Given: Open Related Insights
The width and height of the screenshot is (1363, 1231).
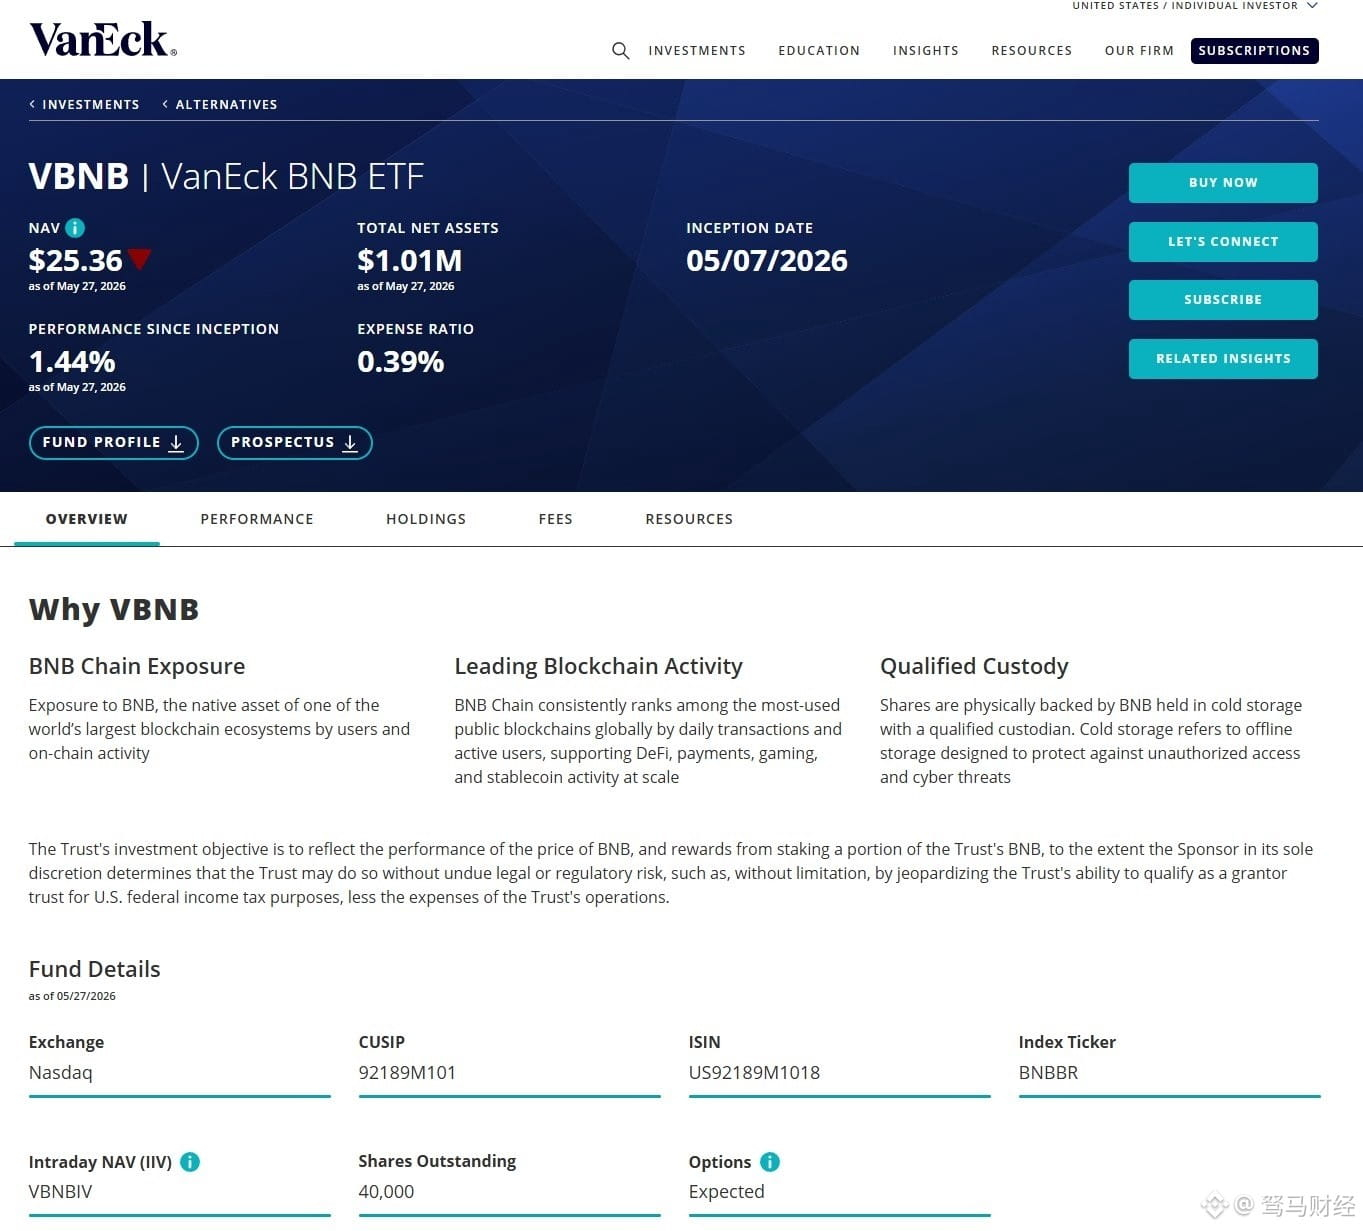Looking at the screenshot, I should [1223, 359].
